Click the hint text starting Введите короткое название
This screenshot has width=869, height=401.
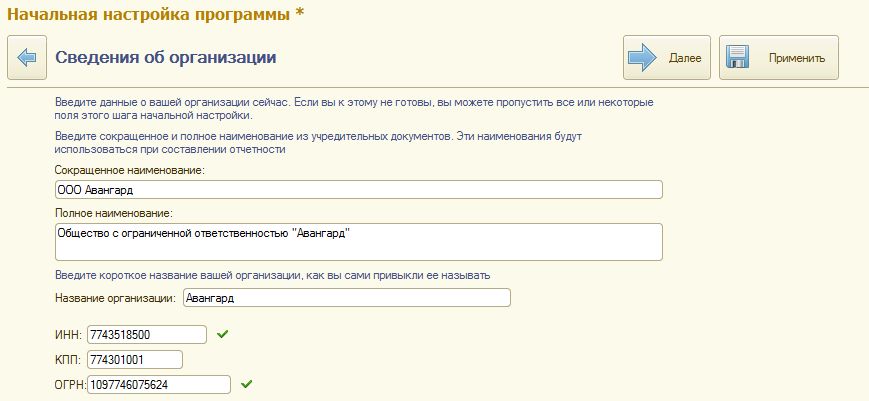[273, 275]
